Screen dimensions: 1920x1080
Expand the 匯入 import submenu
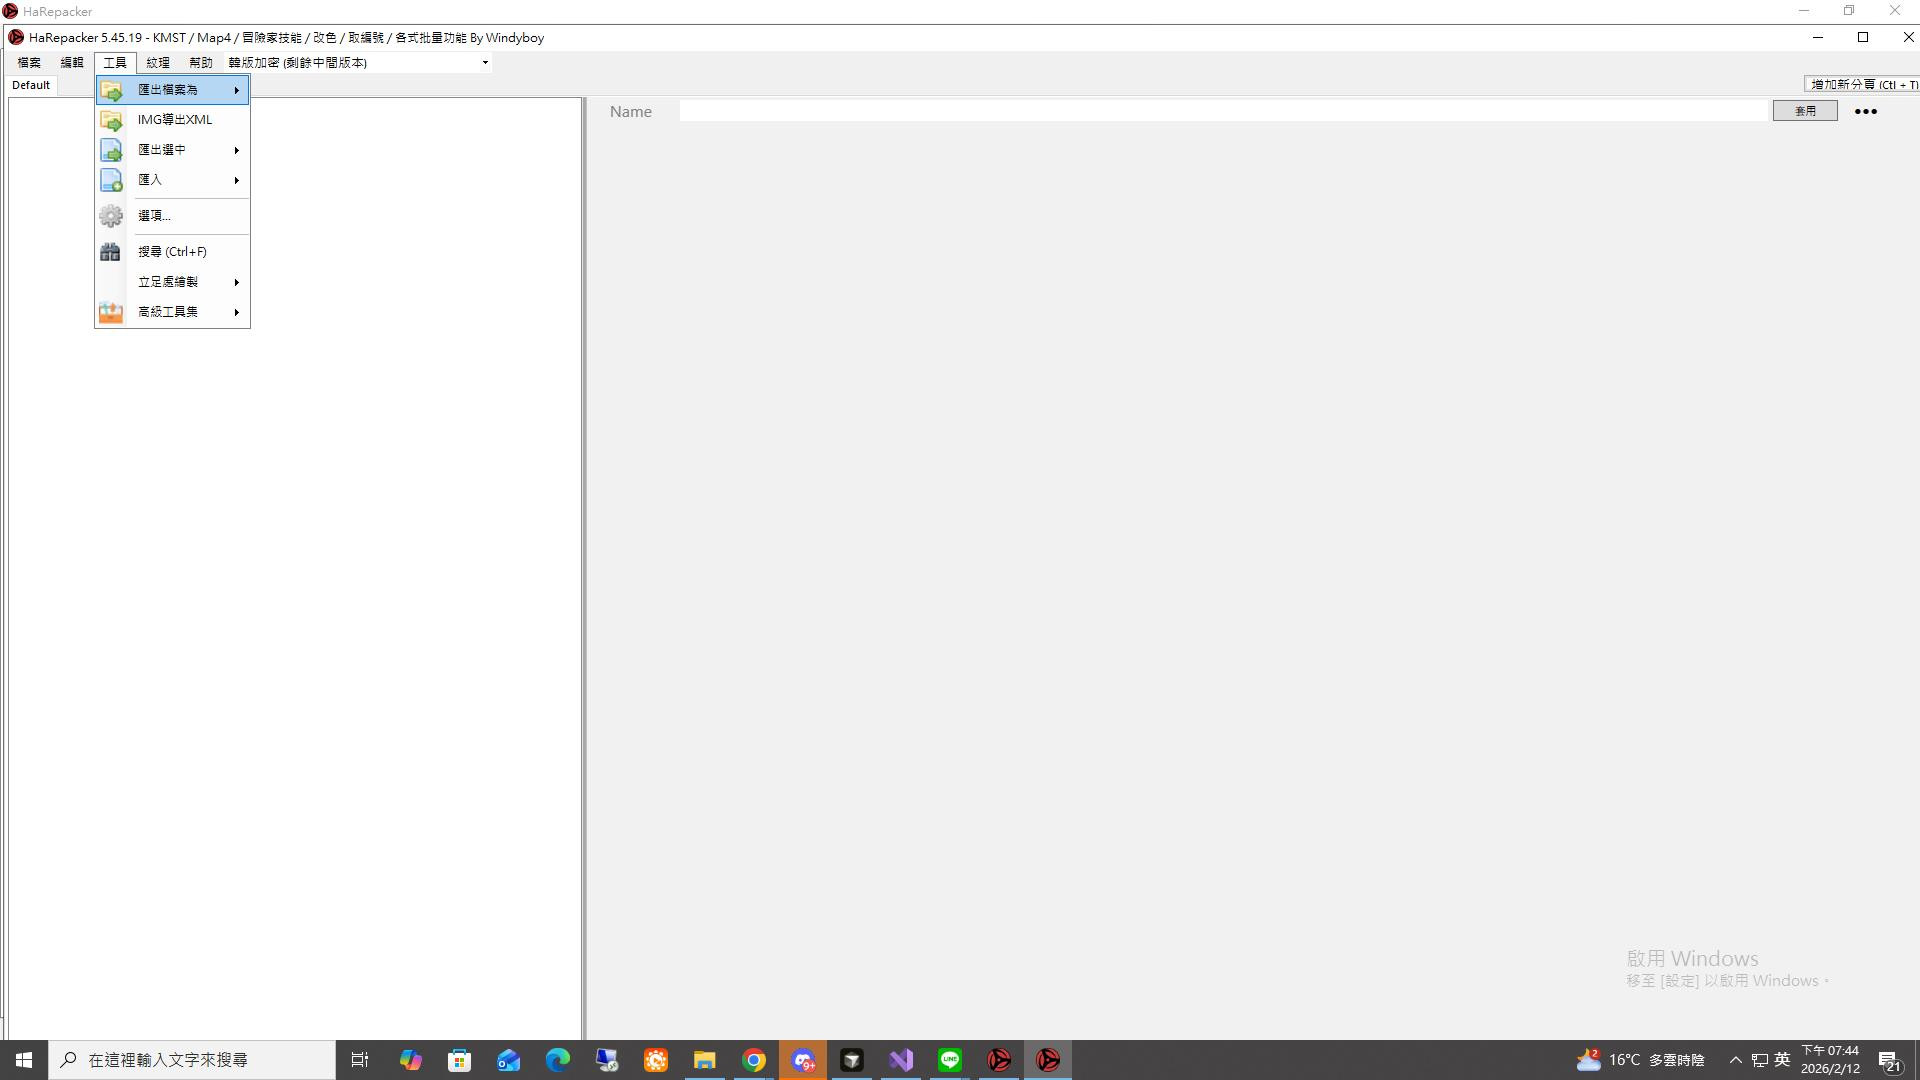[172, 180]
